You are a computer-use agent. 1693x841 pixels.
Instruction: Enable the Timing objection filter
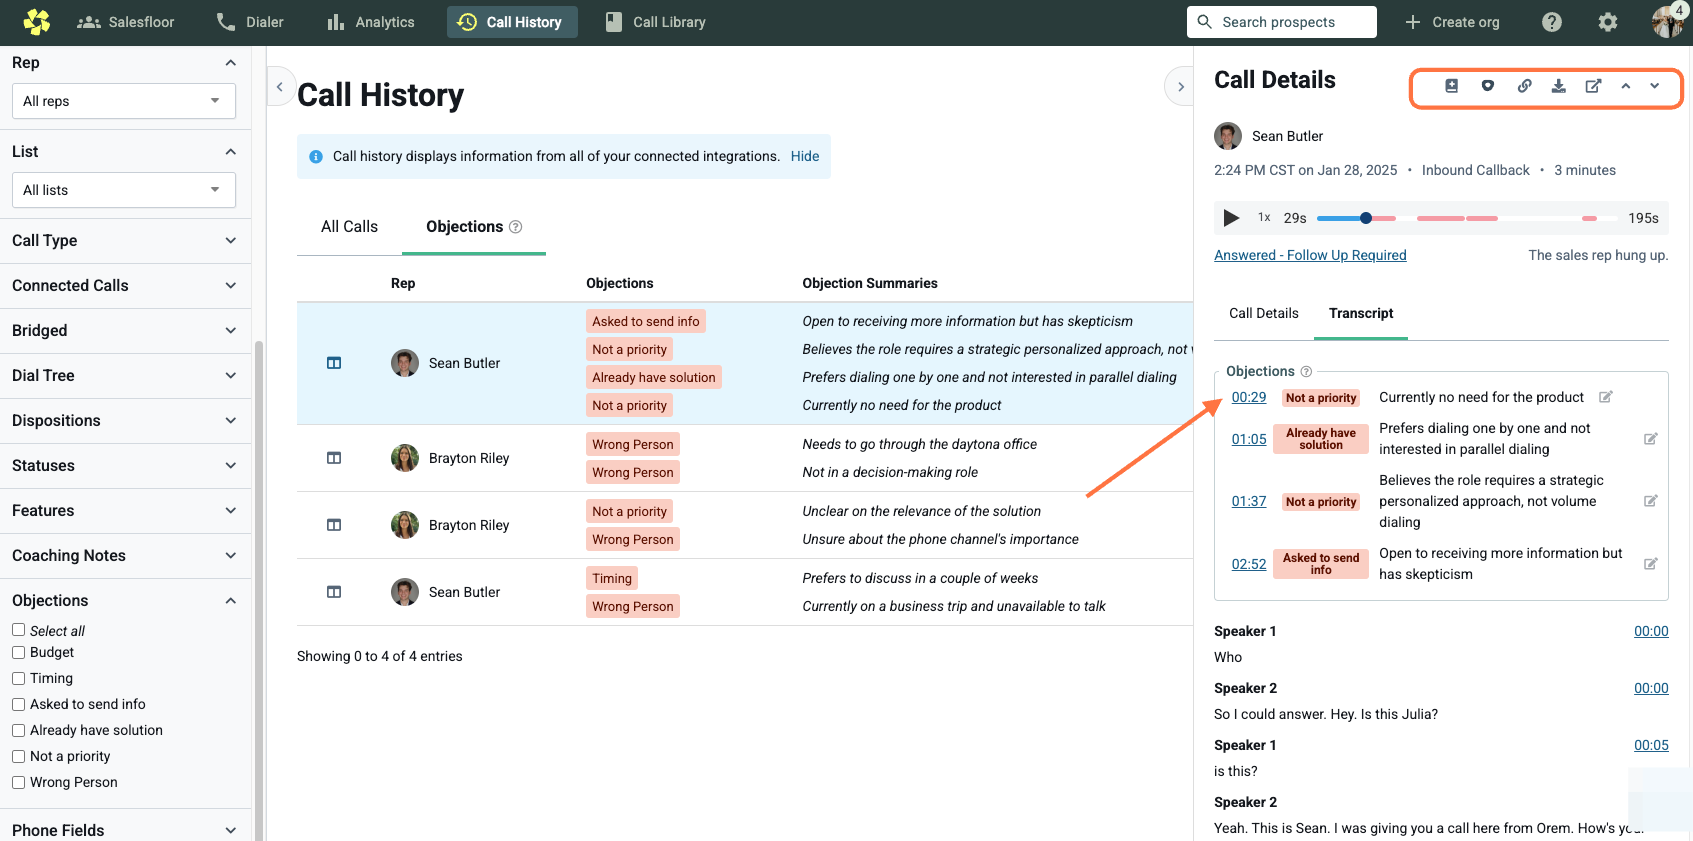(x=18, y=678)
